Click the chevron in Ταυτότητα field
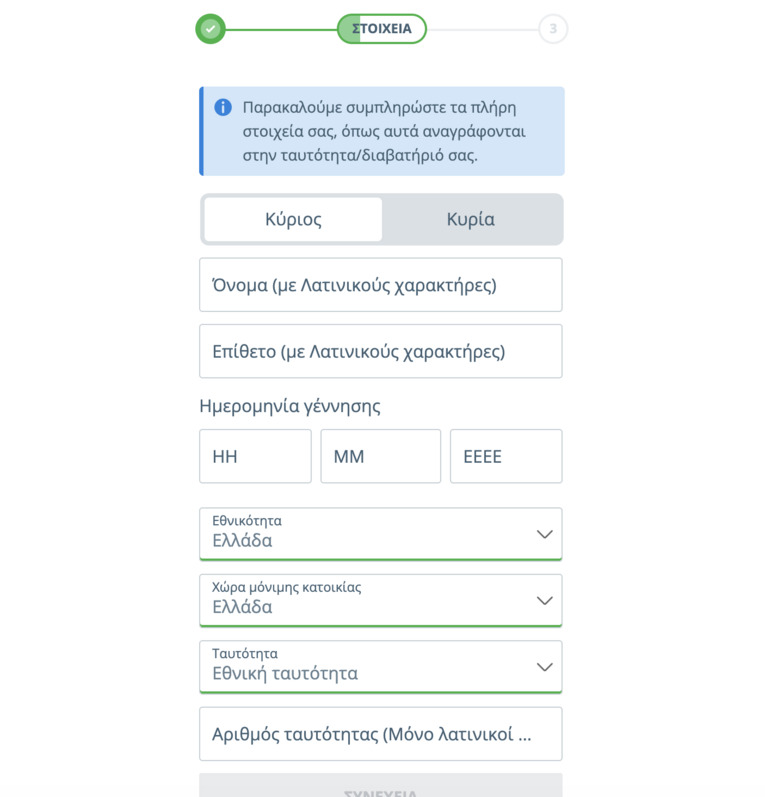This screenshot has width=765, height=797. click(x=545, y=667)
